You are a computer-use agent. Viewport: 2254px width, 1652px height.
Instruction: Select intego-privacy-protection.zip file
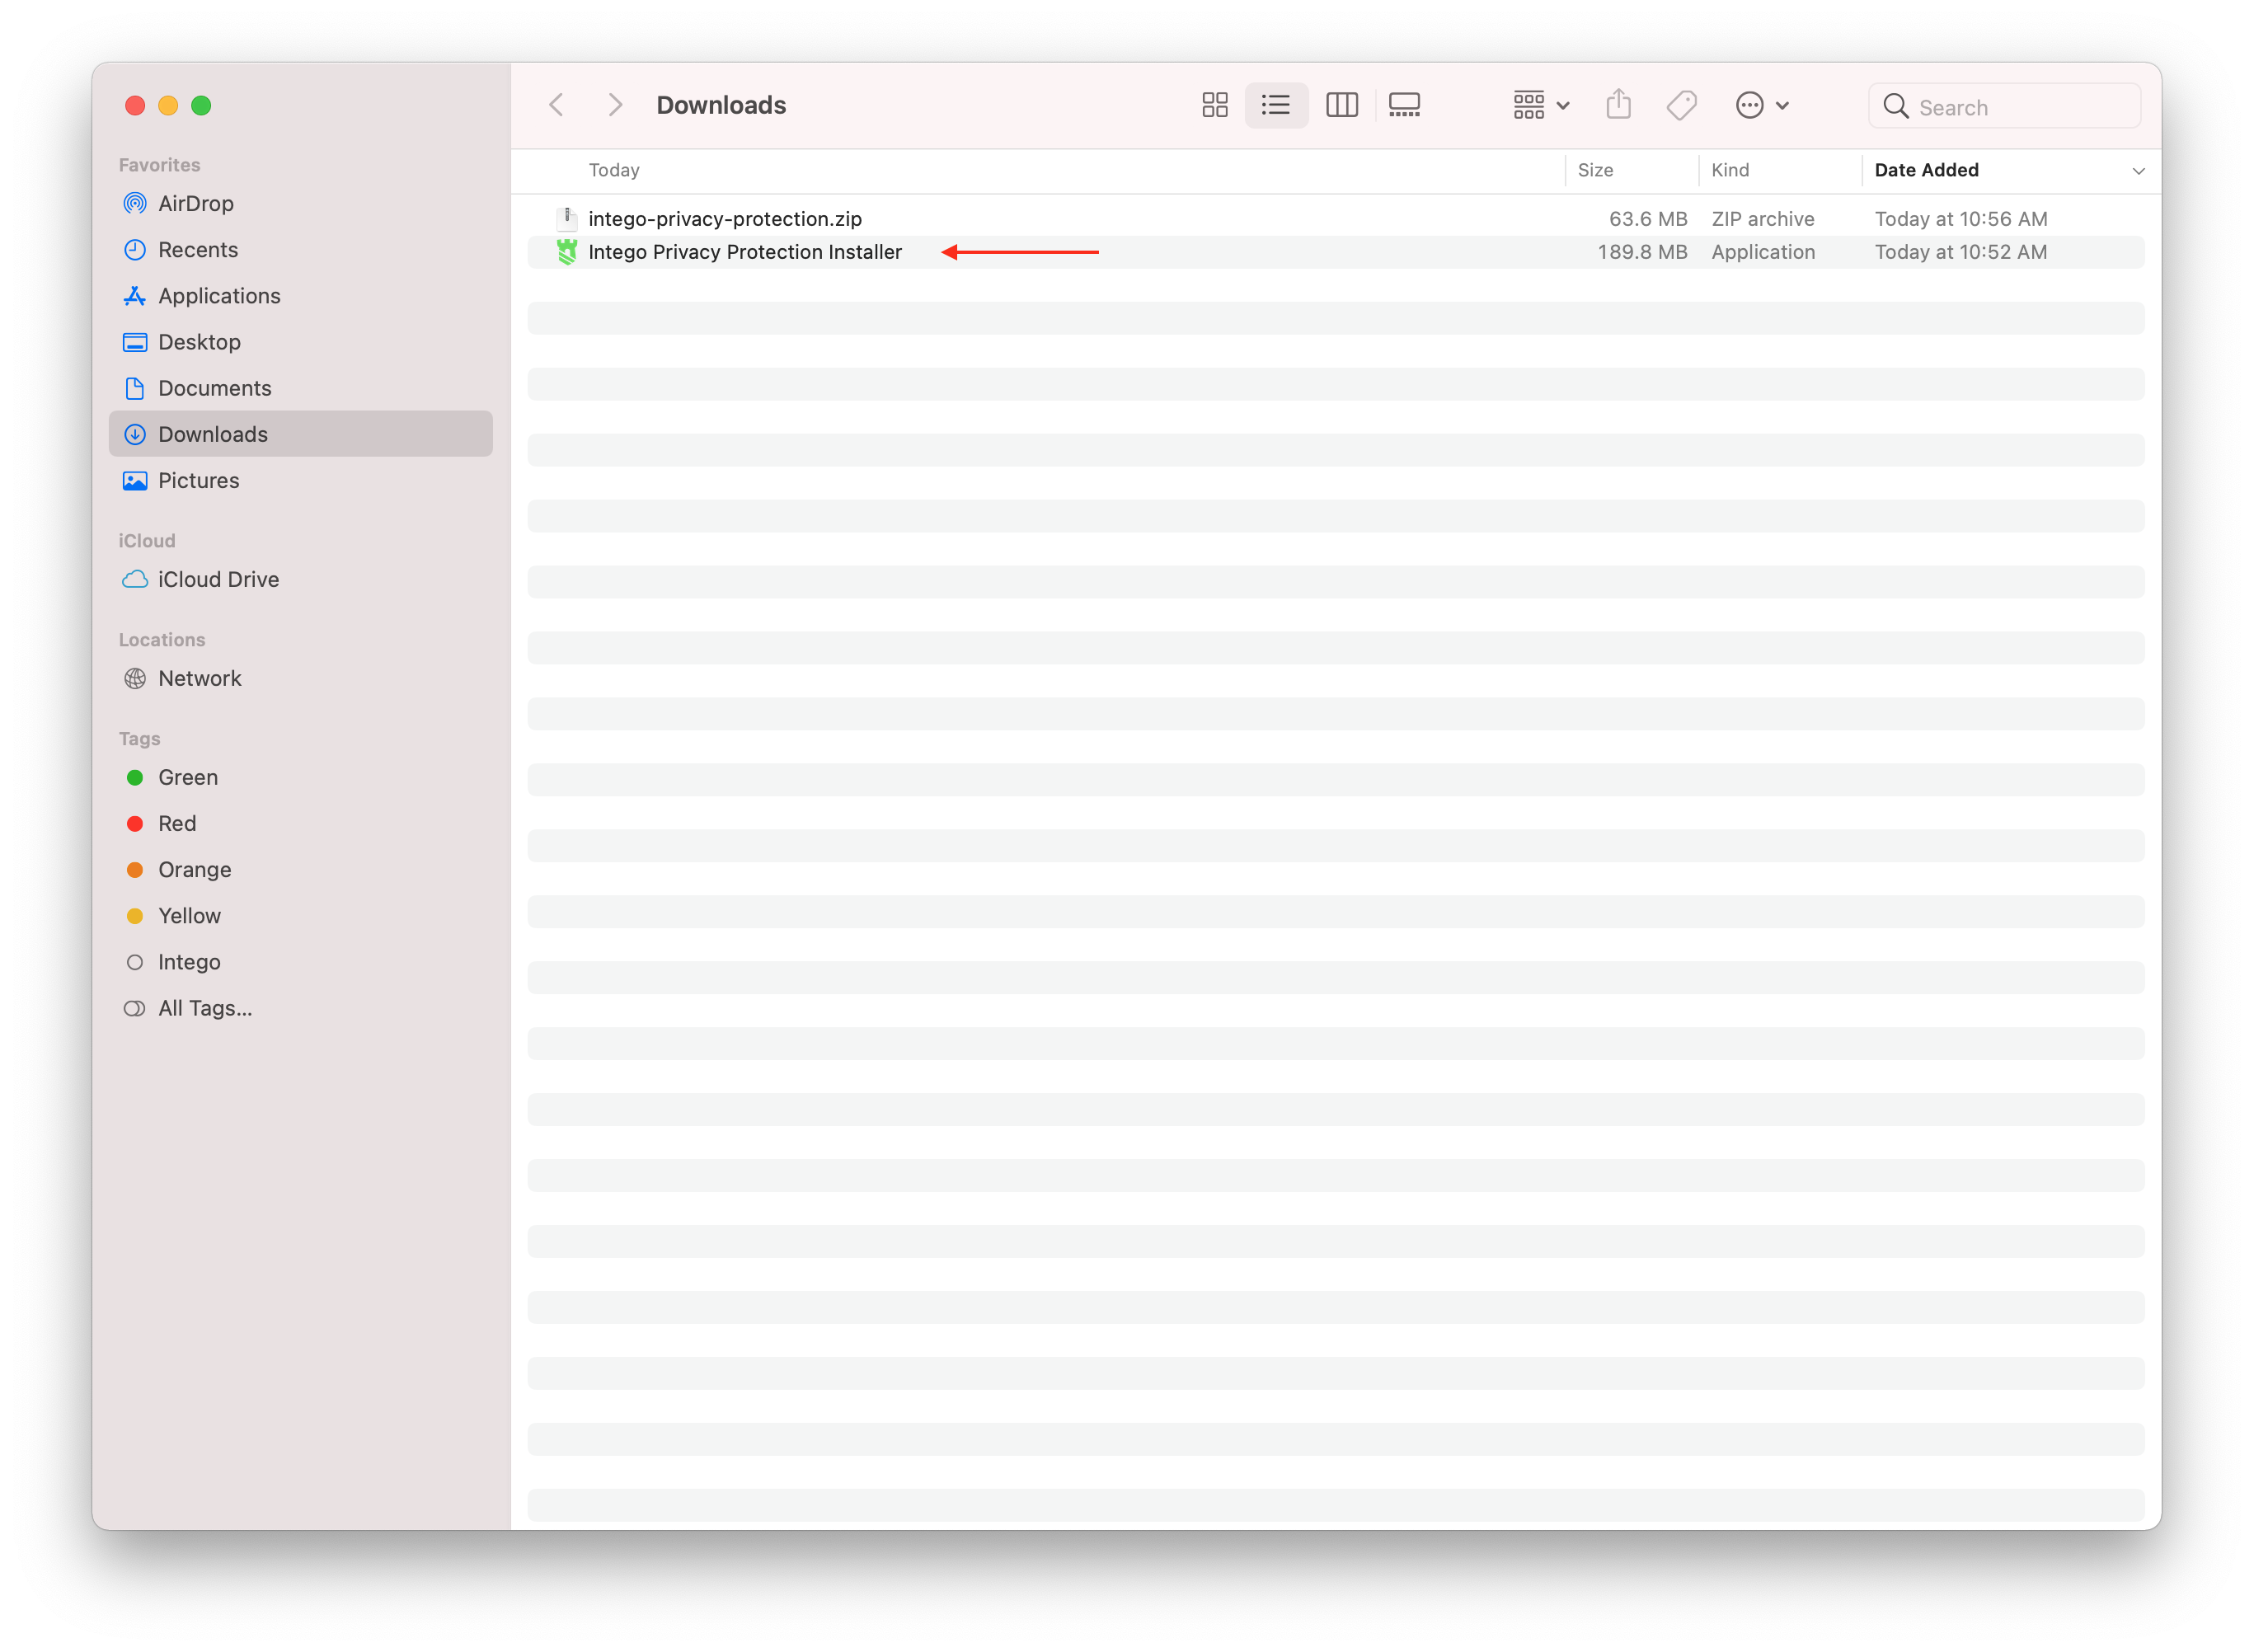1336,219
